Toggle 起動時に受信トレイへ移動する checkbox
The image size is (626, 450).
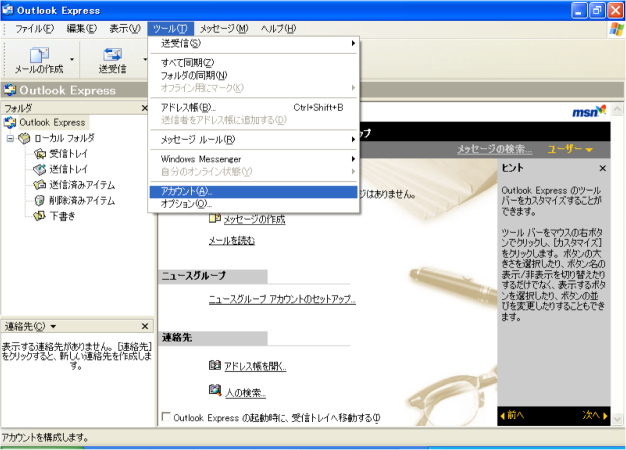click(166, 416)
